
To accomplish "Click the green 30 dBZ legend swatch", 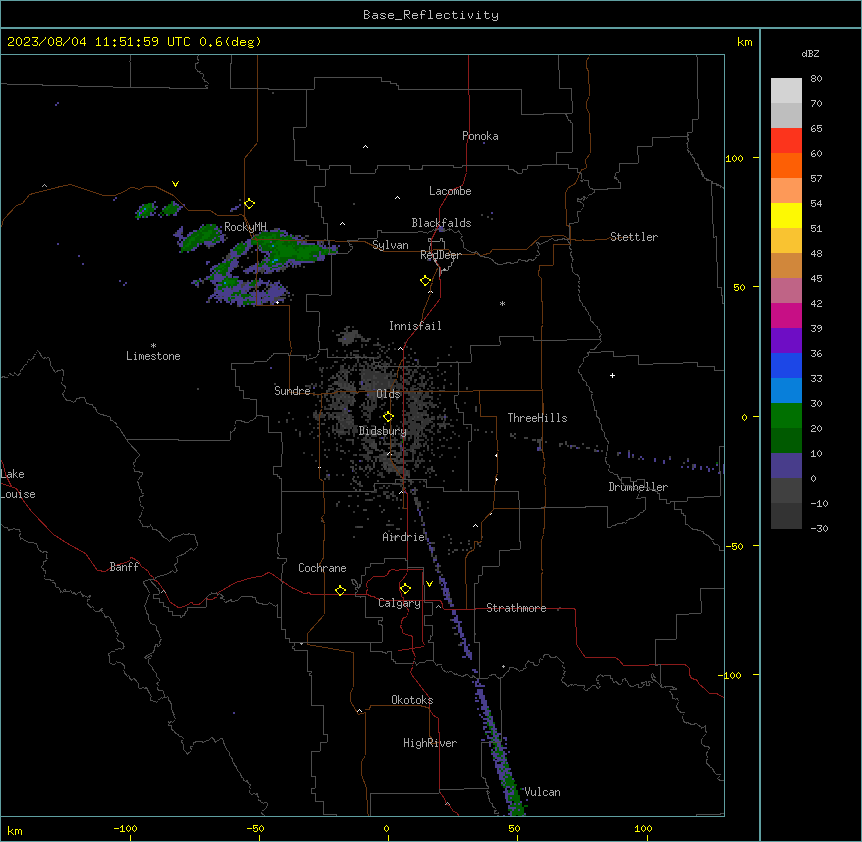I will click(786, 416).
